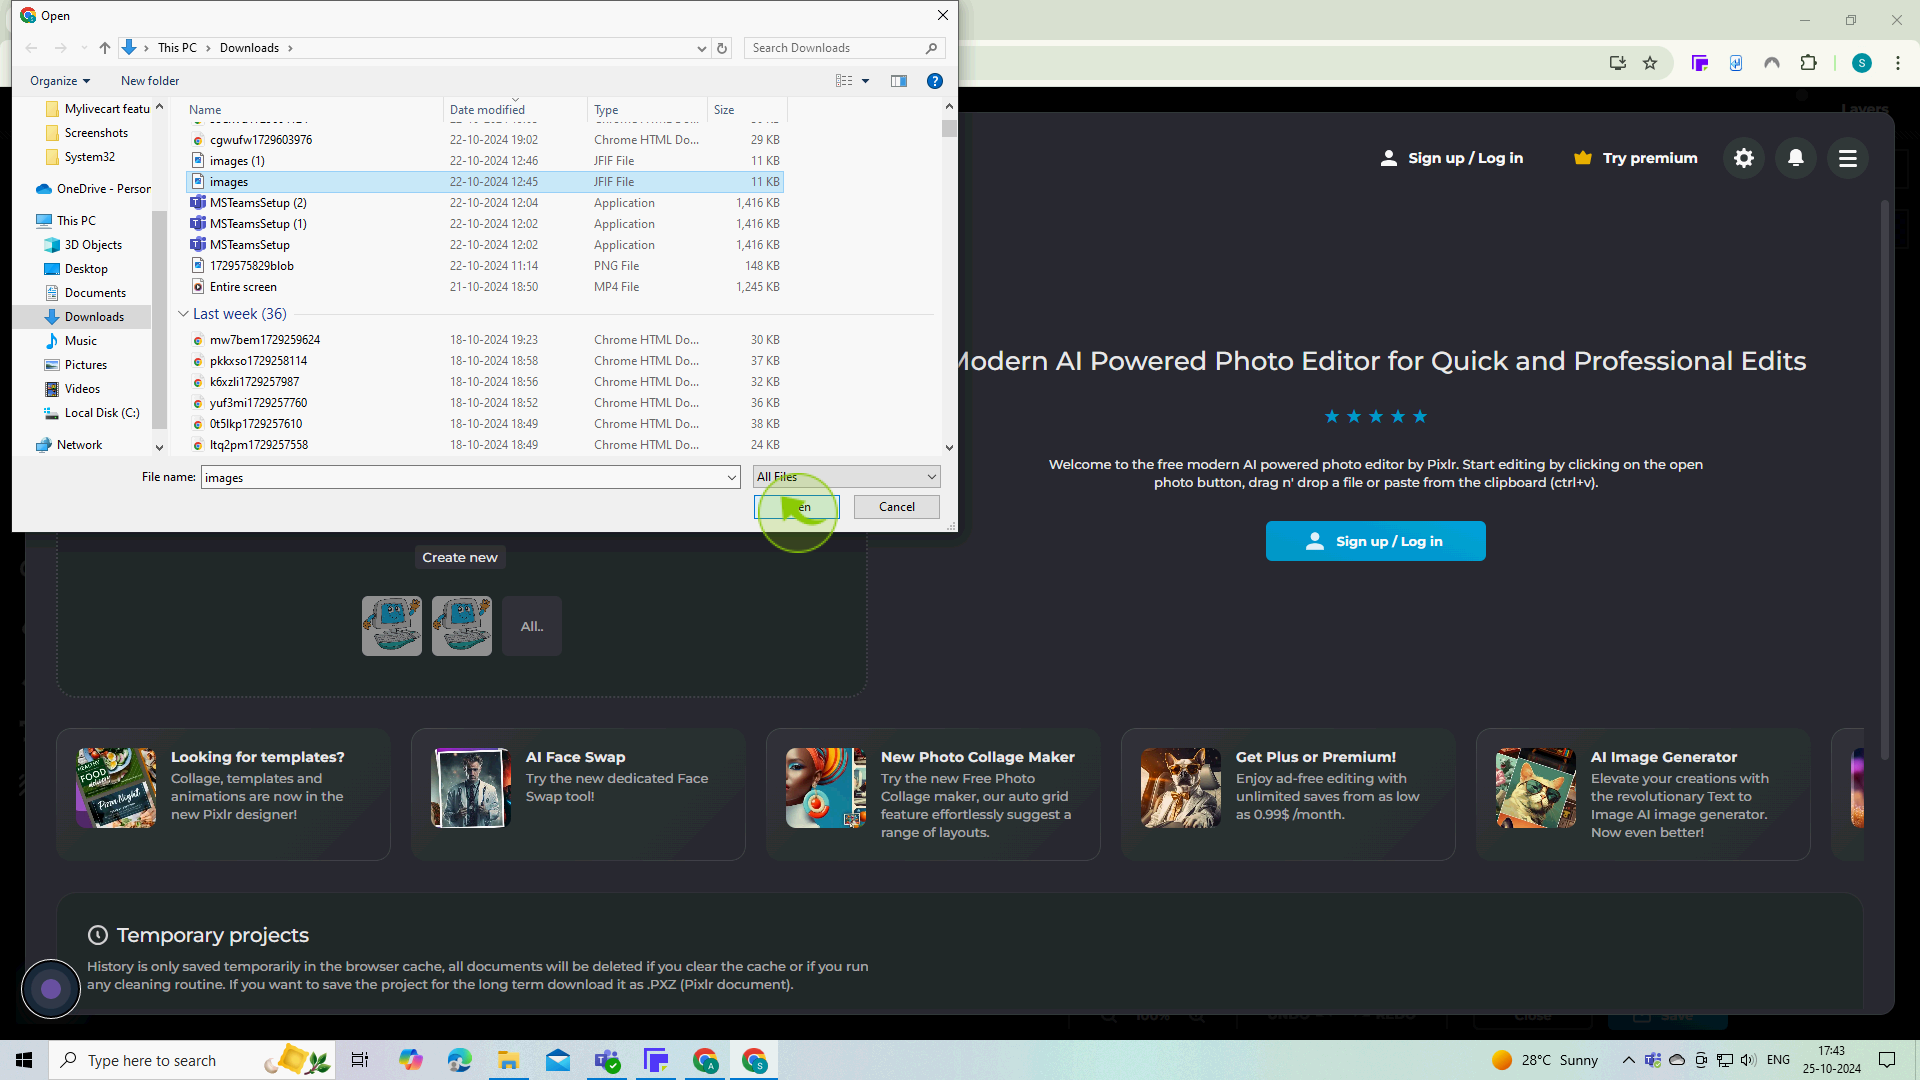The height and width of the screenshot is (1080, 1920).
Task: Open Chrome extensions puzzle icon
Action: 1808,63
